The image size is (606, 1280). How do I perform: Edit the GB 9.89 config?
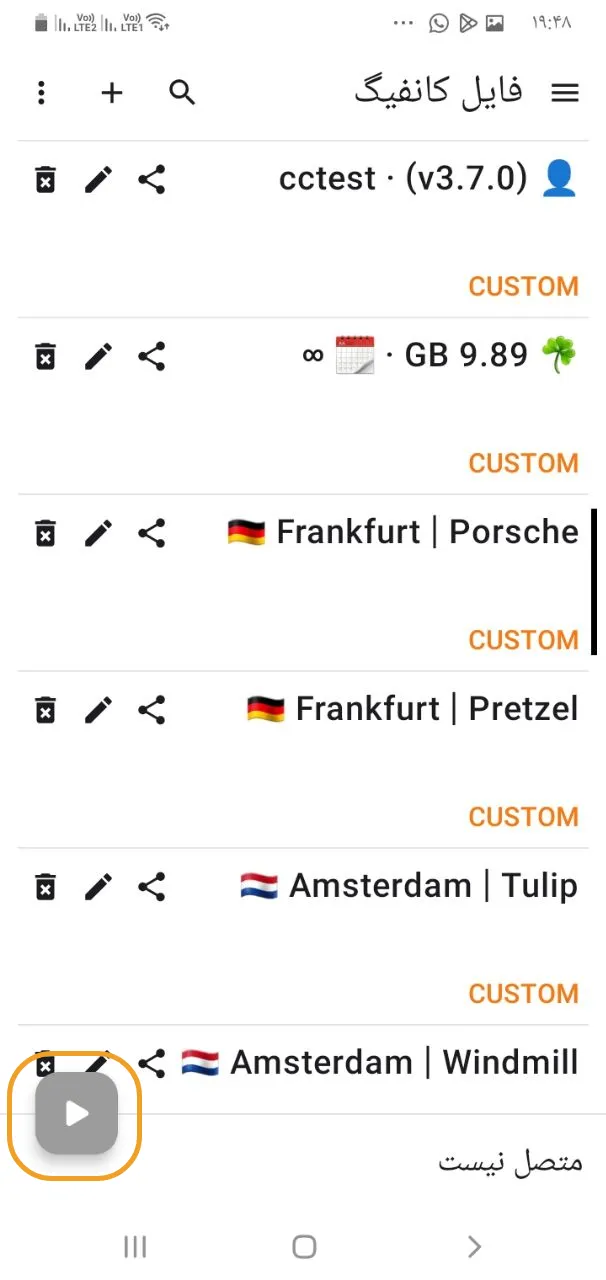coord(98,356)
